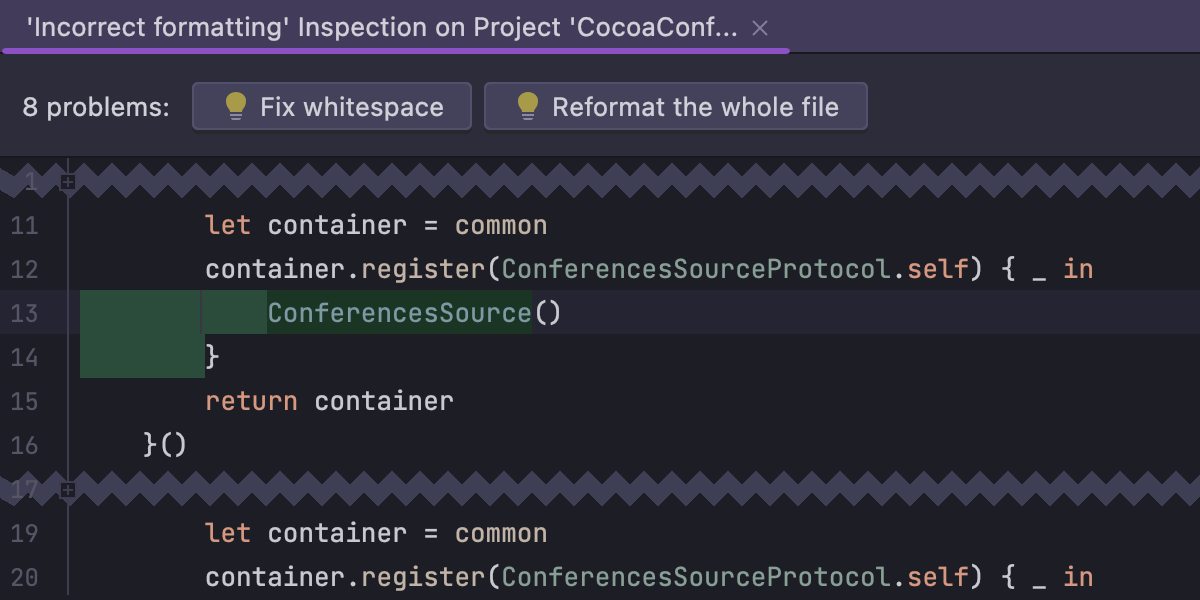Viewport: 1200px width, 600px height.
Task: Click the 8 problems label
Action: click(95, 106)
